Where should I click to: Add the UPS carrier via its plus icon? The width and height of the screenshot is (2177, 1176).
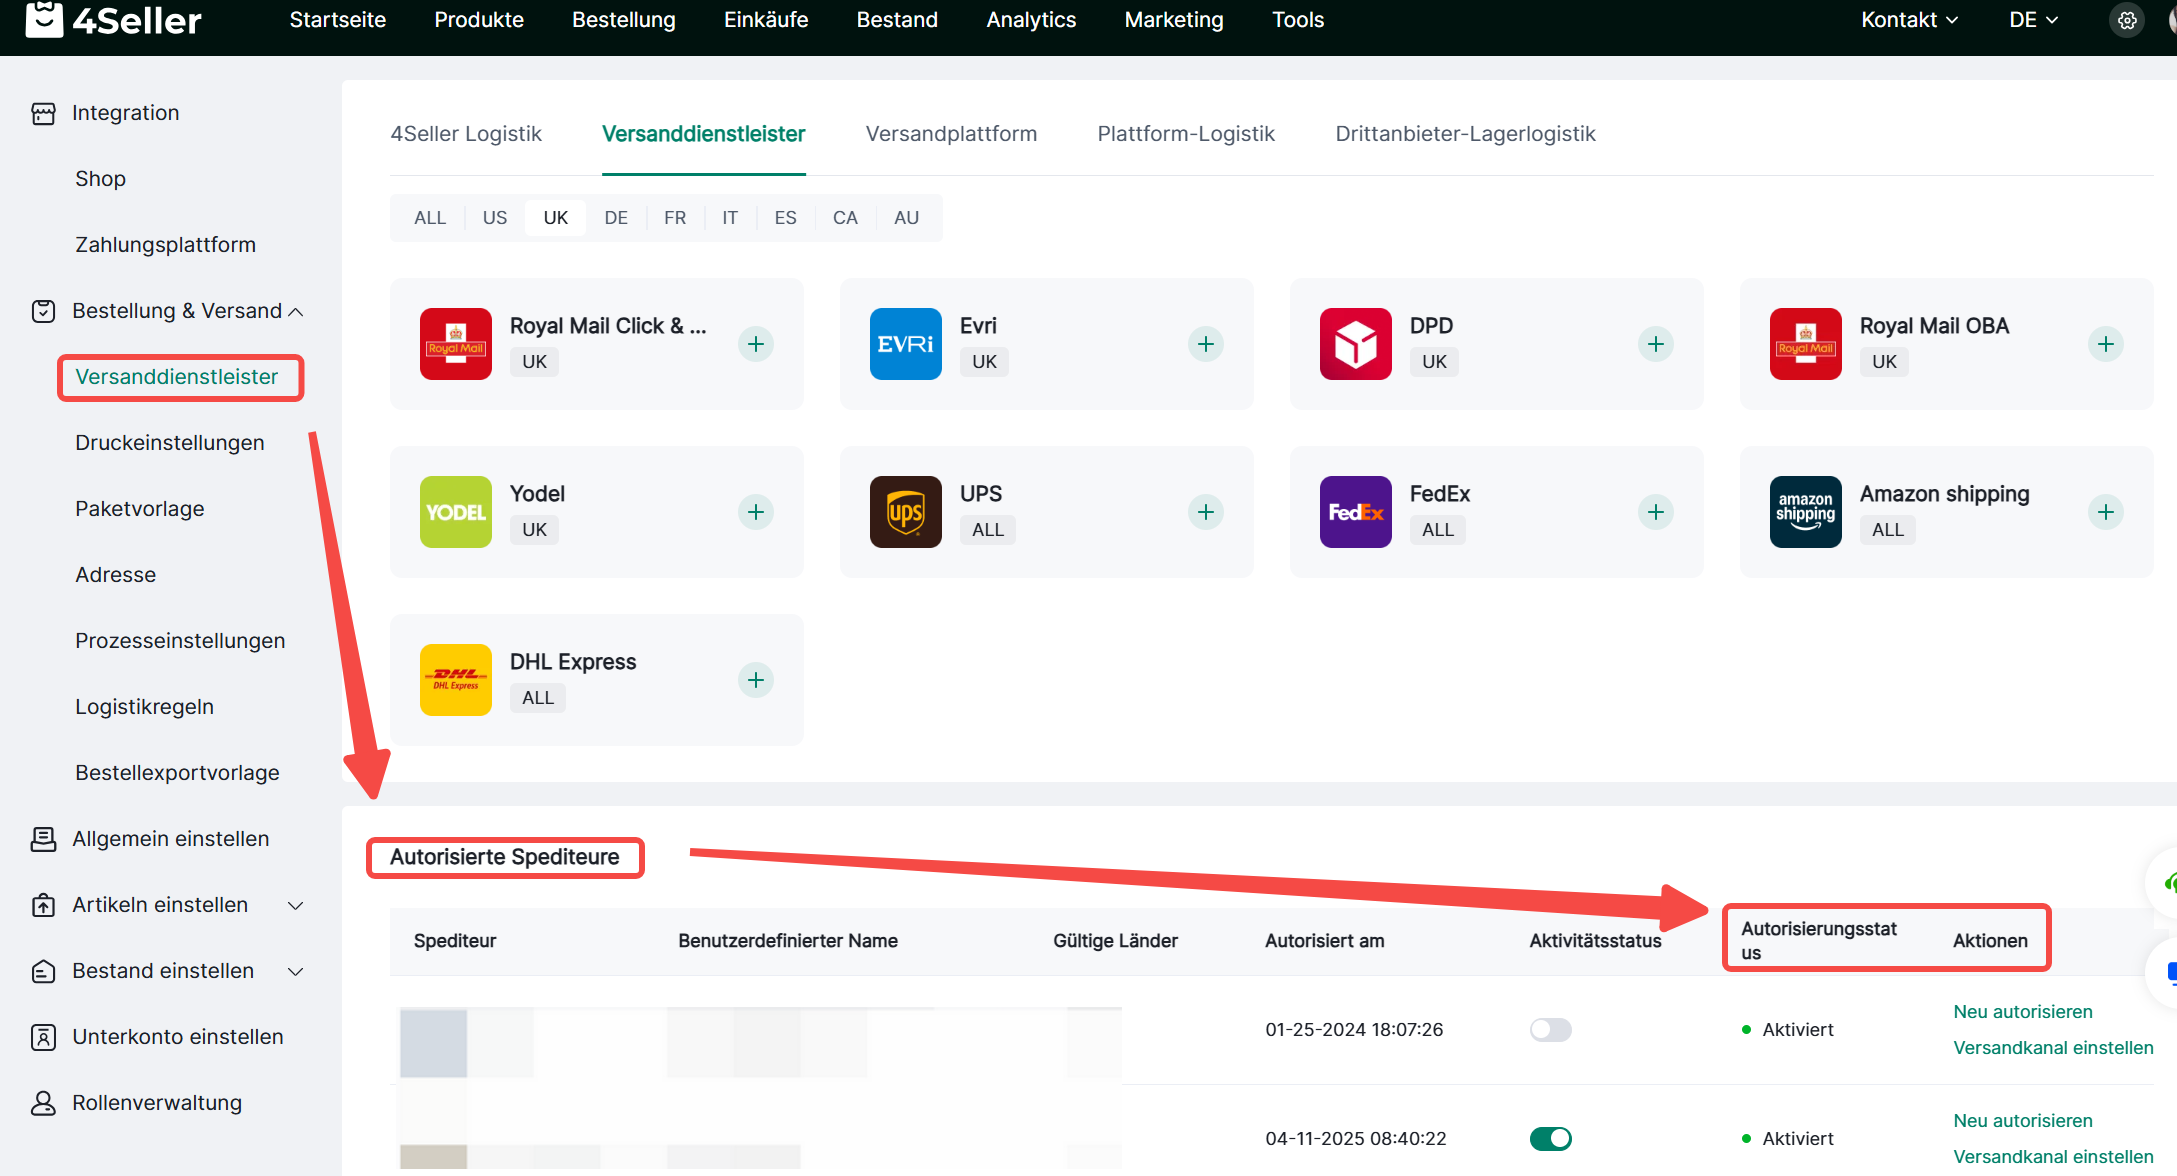coord(1206,512)
